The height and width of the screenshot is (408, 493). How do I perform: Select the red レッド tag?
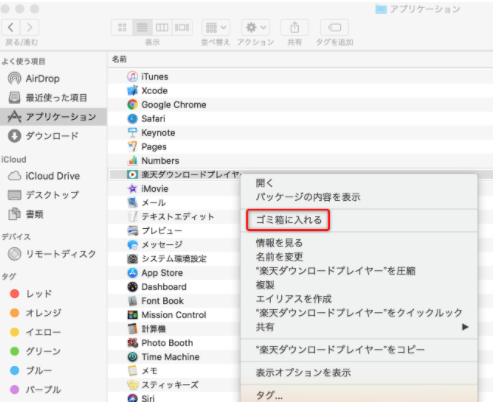(31, 294)
